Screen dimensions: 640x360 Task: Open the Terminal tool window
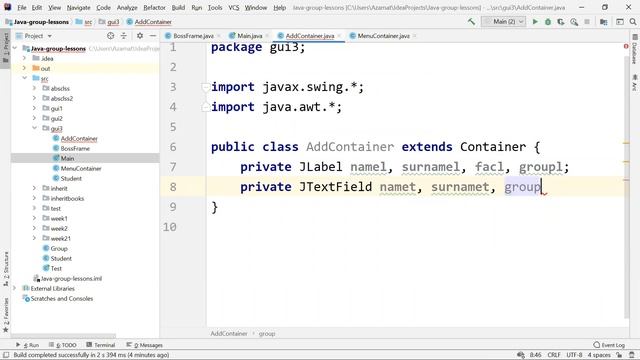[x=100, y=345]
